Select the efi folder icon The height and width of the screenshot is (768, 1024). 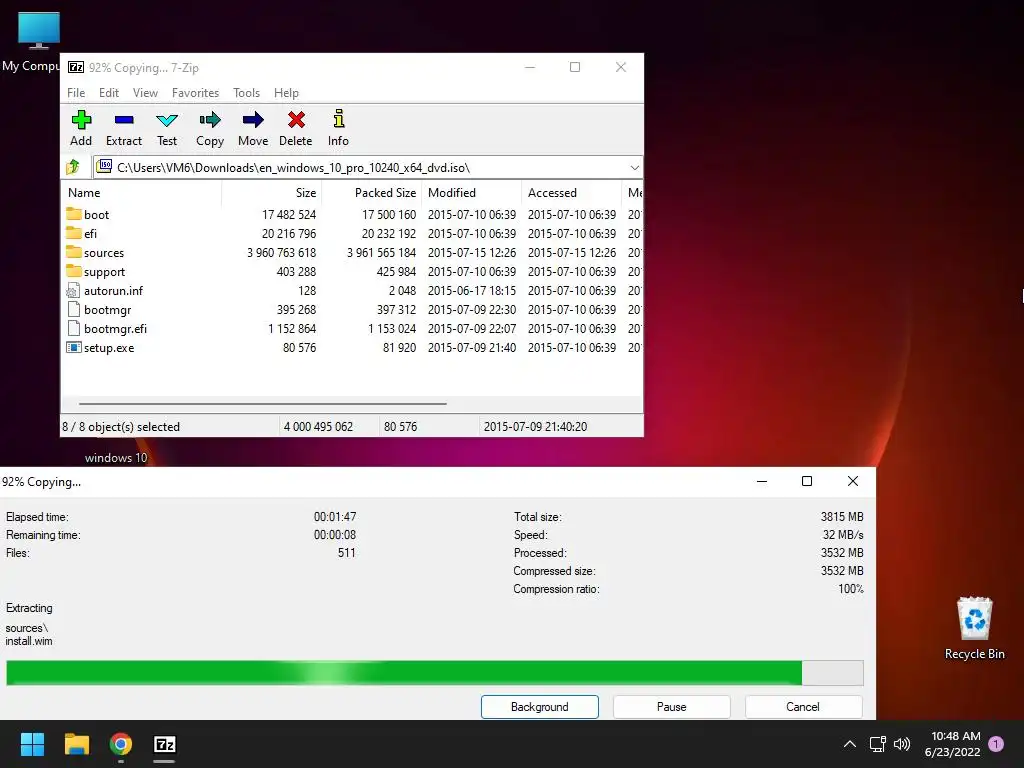(x=74, y=233)
